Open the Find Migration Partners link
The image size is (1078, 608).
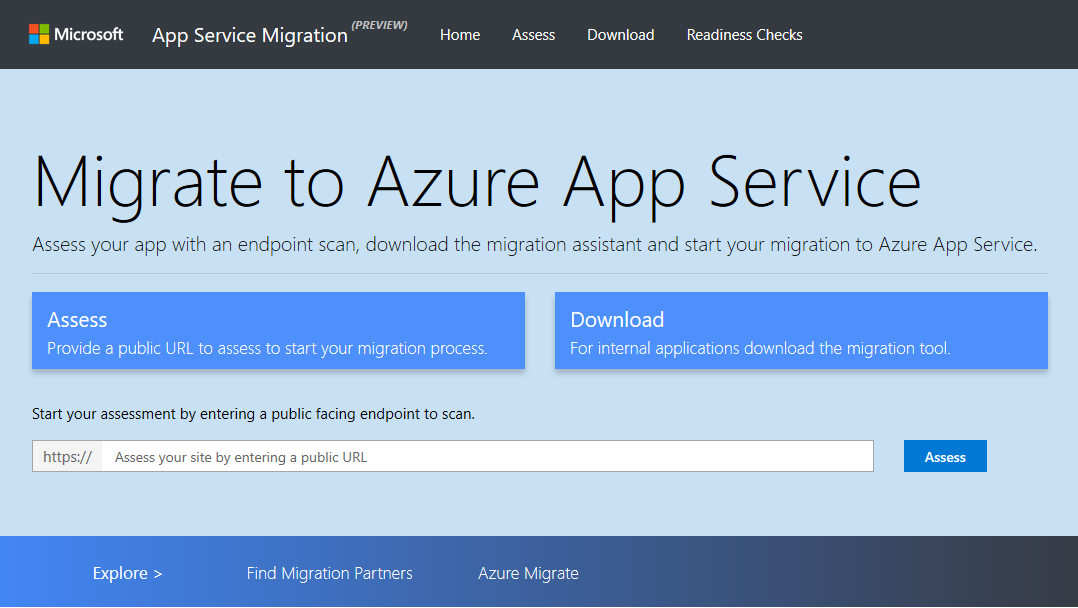(329, 573)
